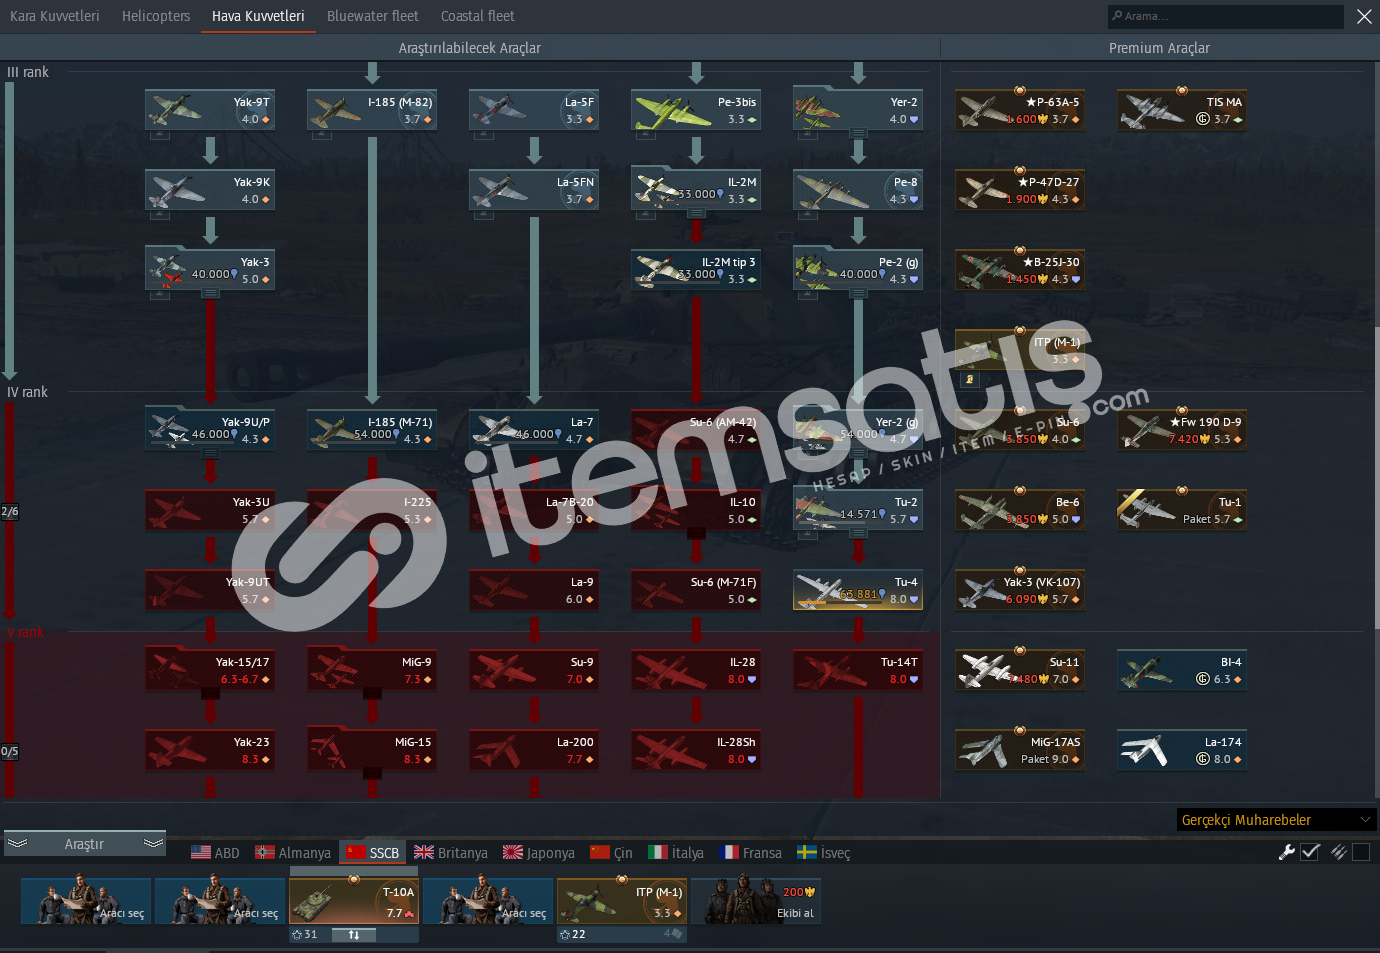Pick the Fw 190 D-9 premium card

pos(1182,430)
